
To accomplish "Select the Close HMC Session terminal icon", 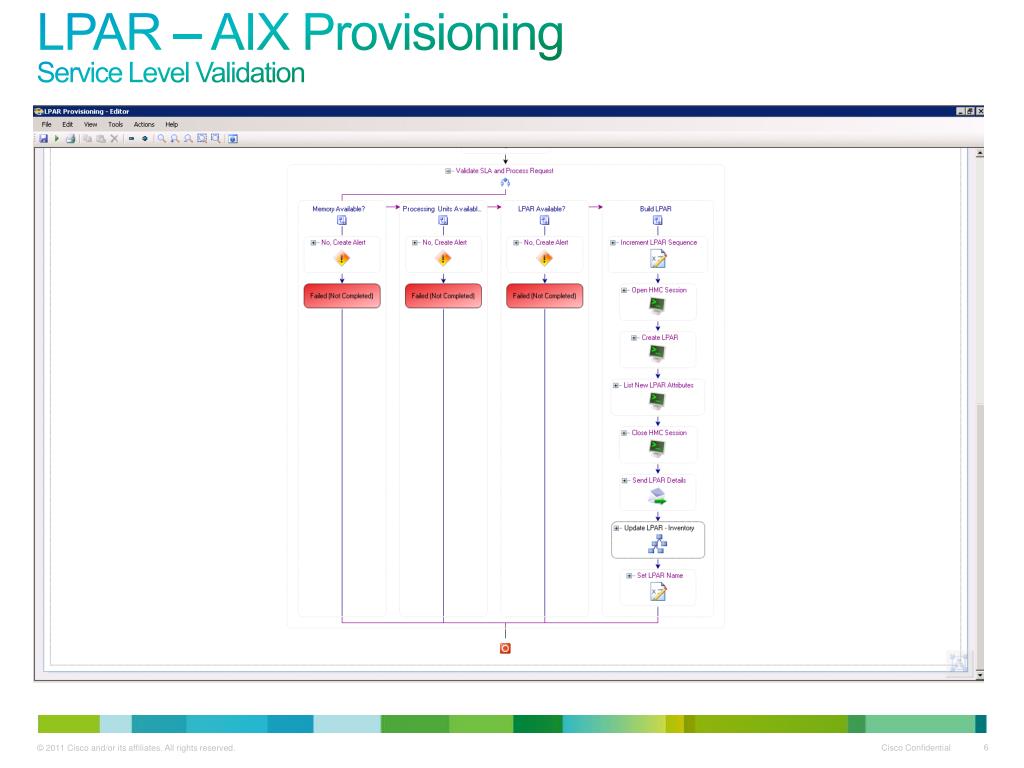I will click(x=657, y=448).
